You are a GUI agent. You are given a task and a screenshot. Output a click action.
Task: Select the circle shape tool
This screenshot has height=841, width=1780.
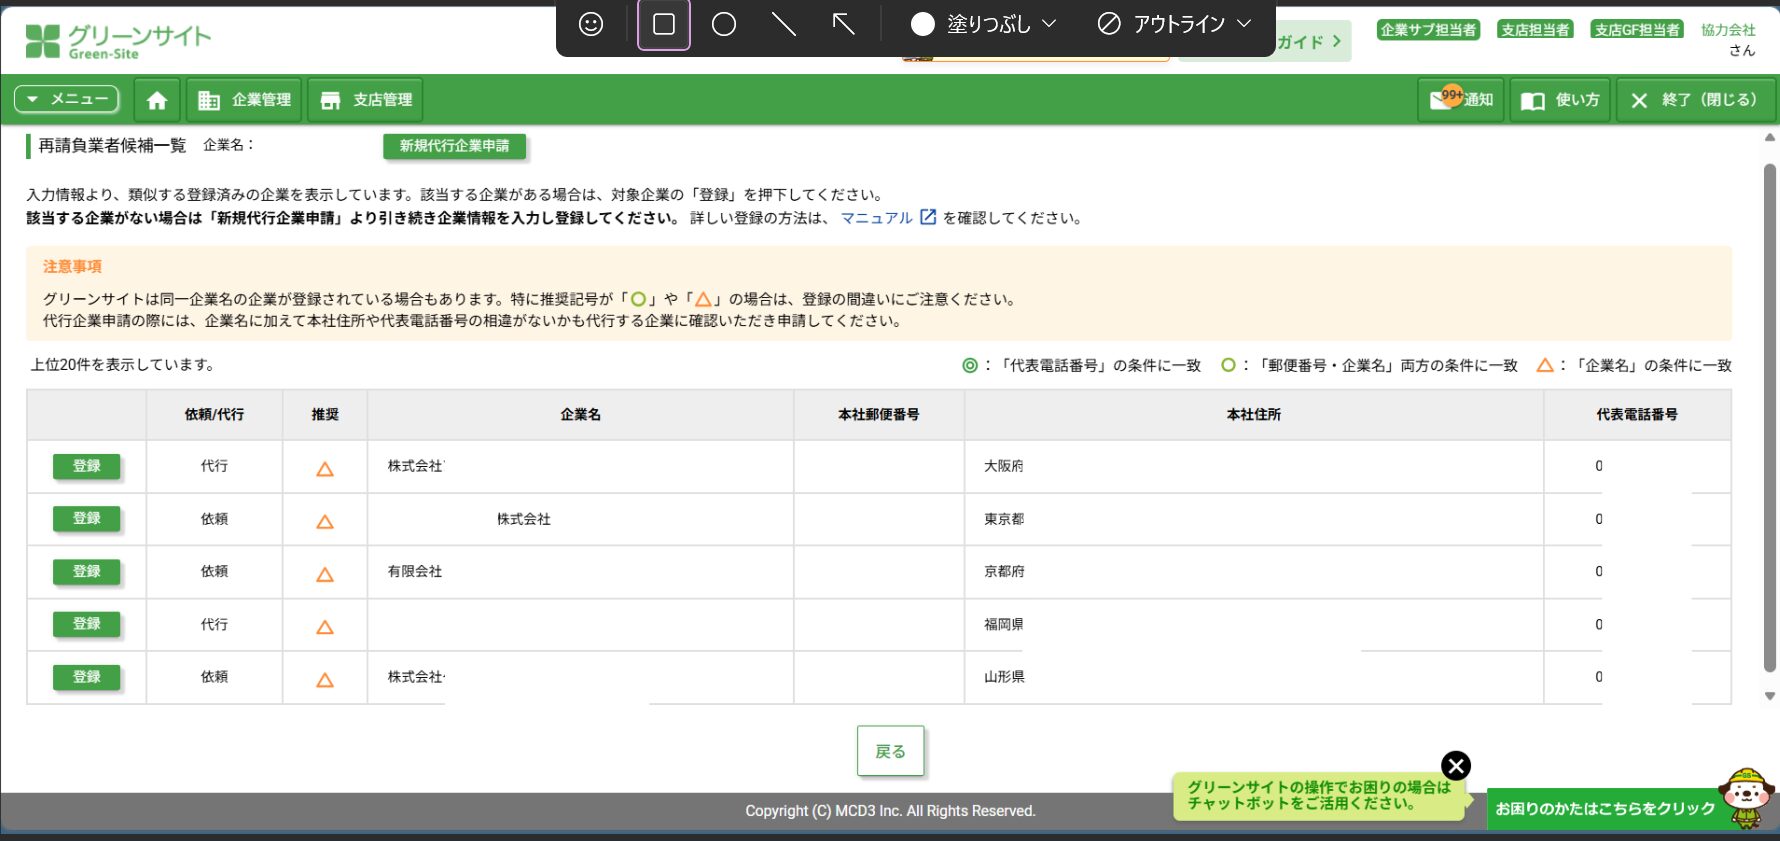(x=724, y=24)
